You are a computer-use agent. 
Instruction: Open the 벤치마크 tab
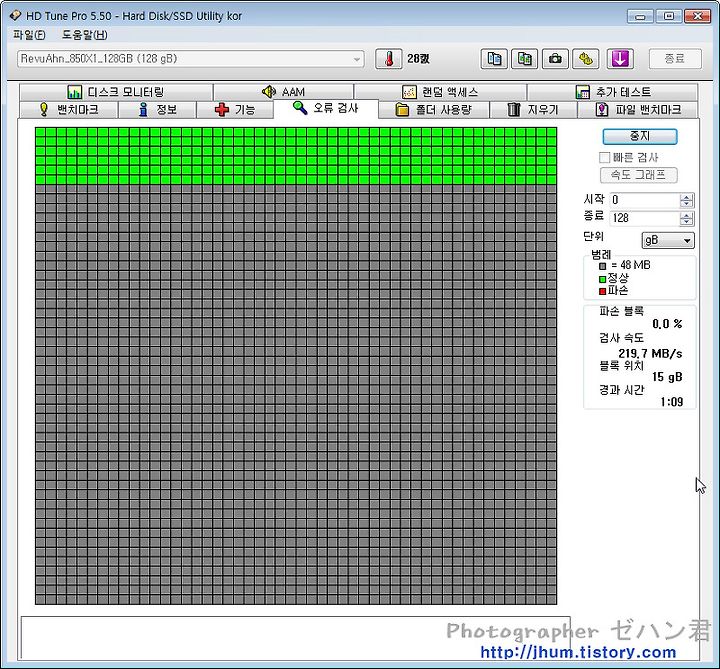point(69,110)
